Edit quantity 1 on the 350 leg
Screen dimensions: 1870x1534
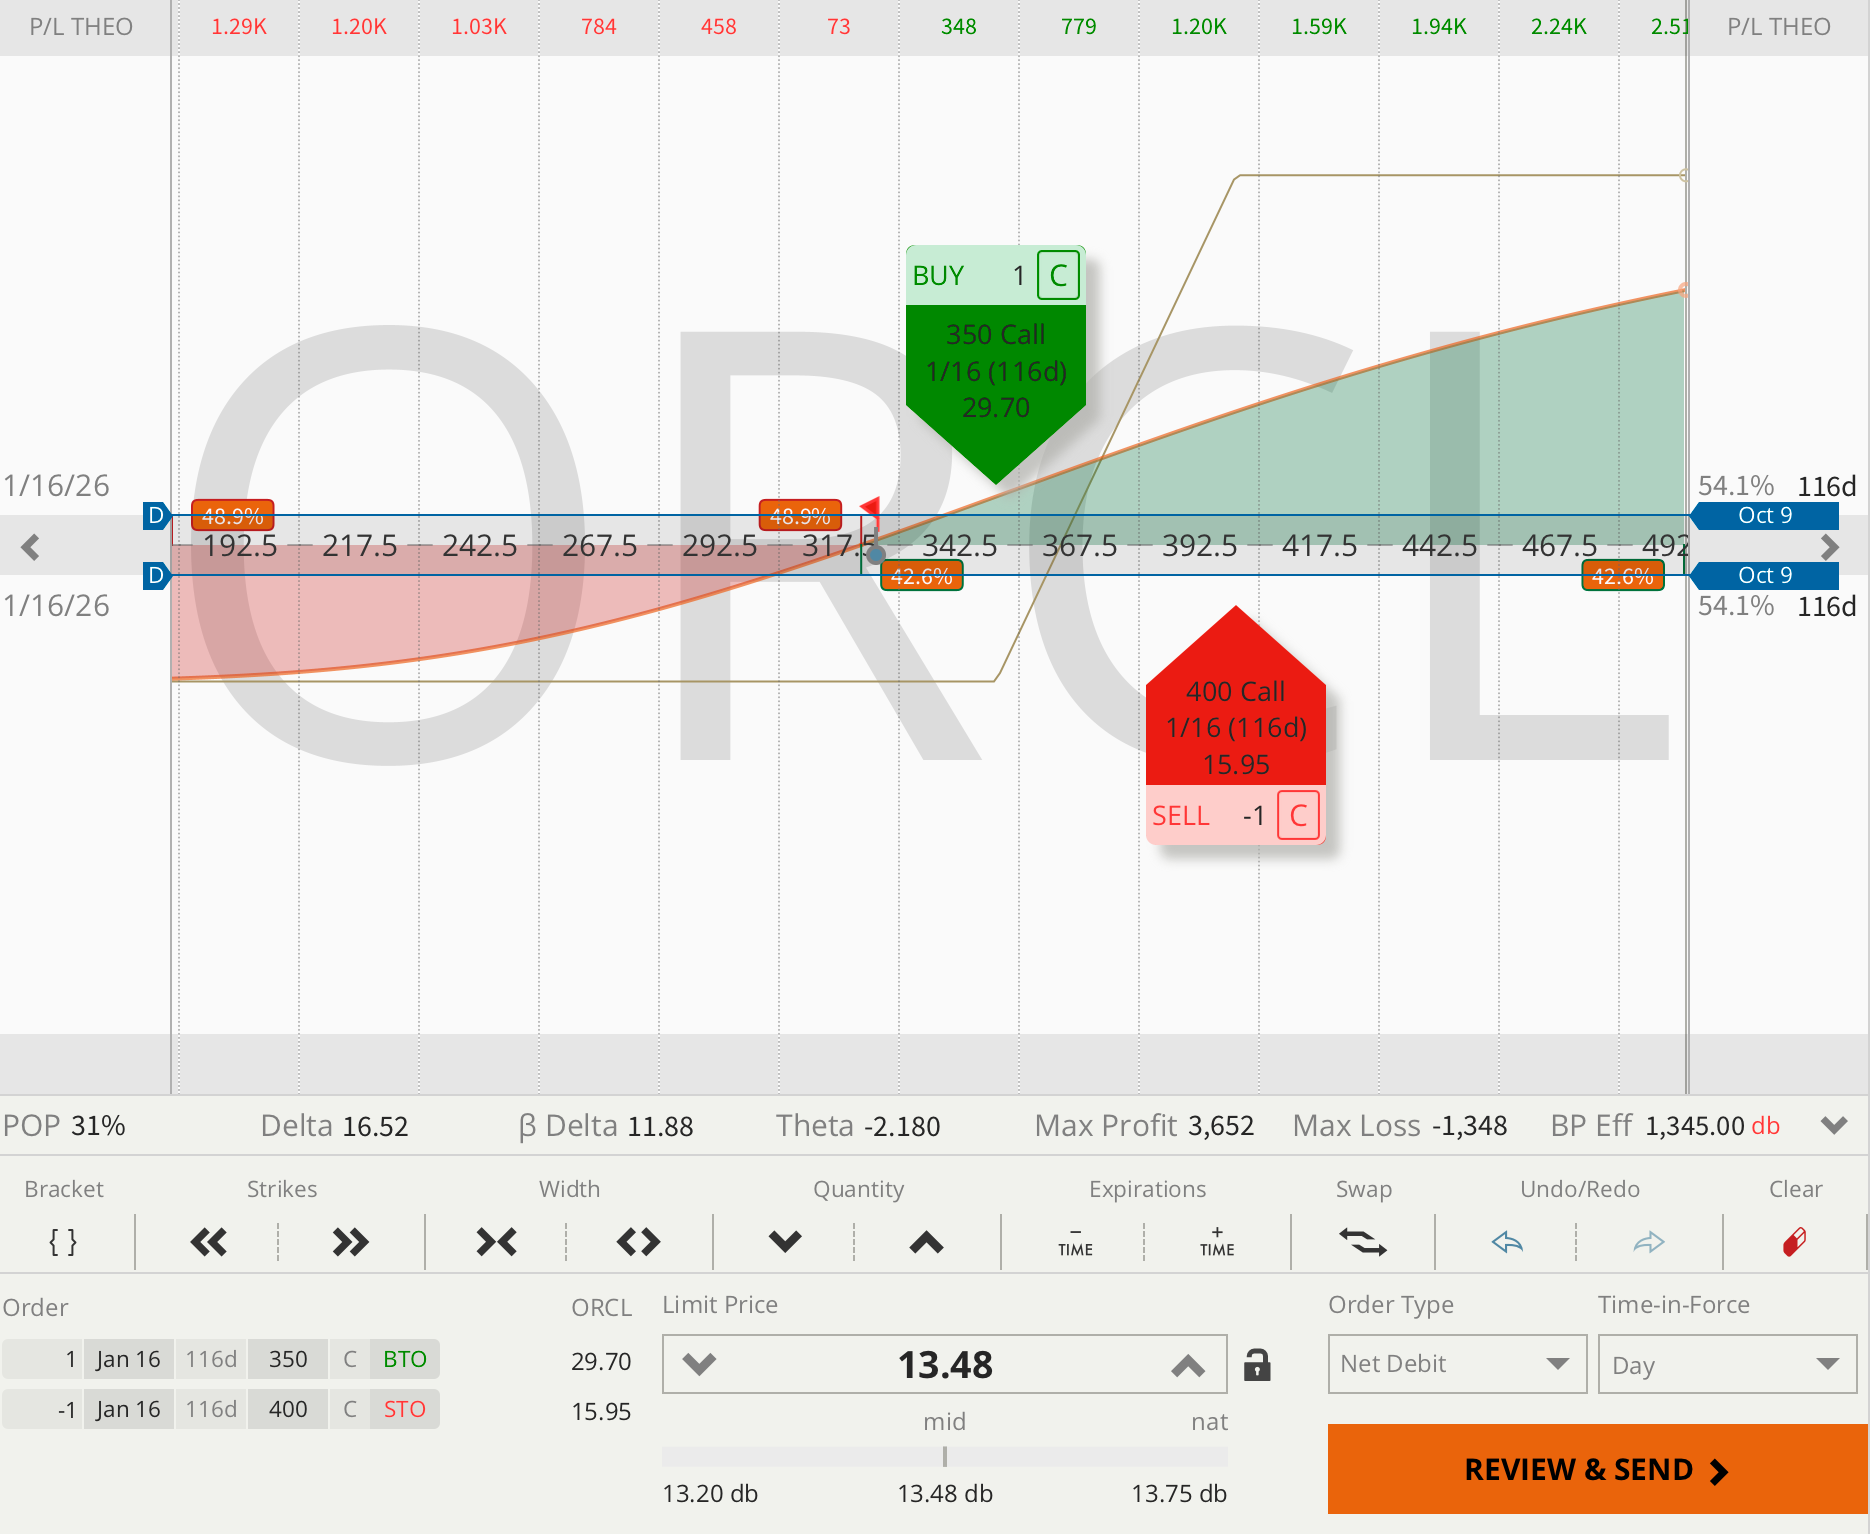(x=43, y=1359)
